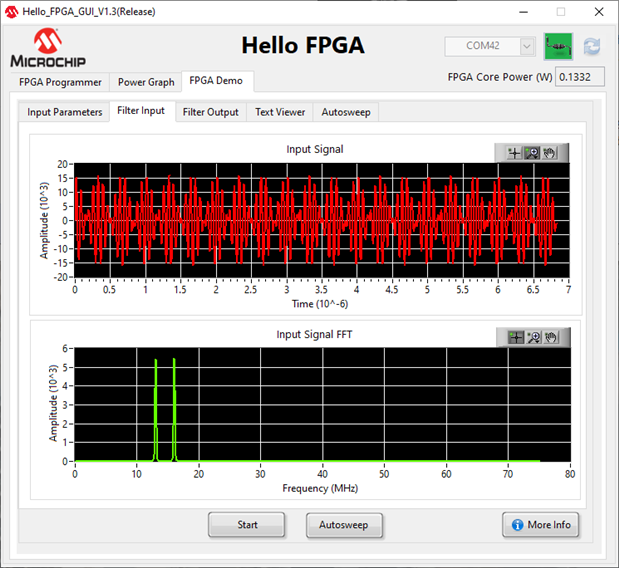This screenshot has height=568, width=619.
Task: Close the Hello_FPGA_GUI window
Action: pos(599,12)
